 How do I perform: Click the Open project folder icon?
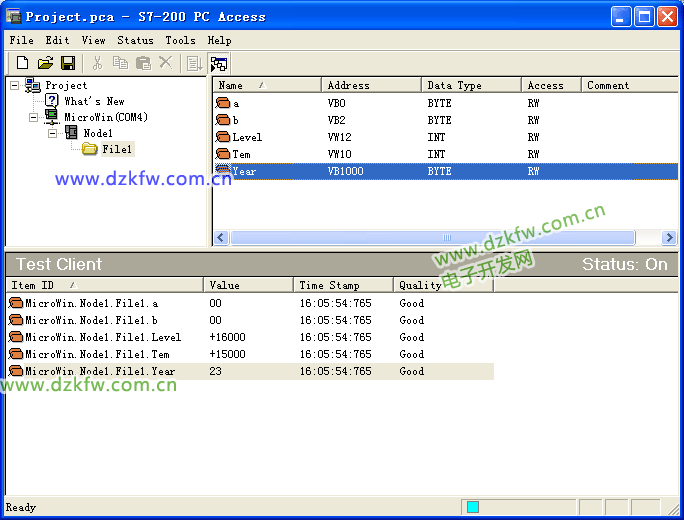(45, 63)
